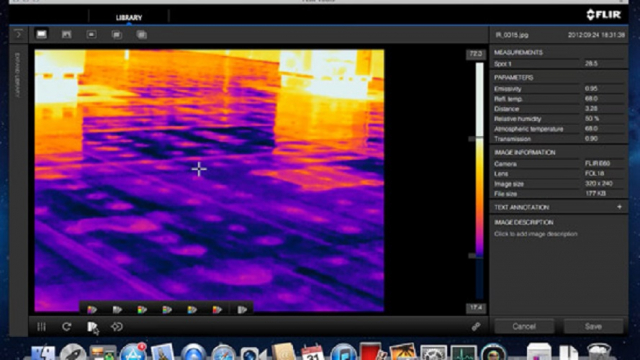Screen dimensions: 640x360
Task: Choose the first palette option in popup strip
Action: [92, 310]
